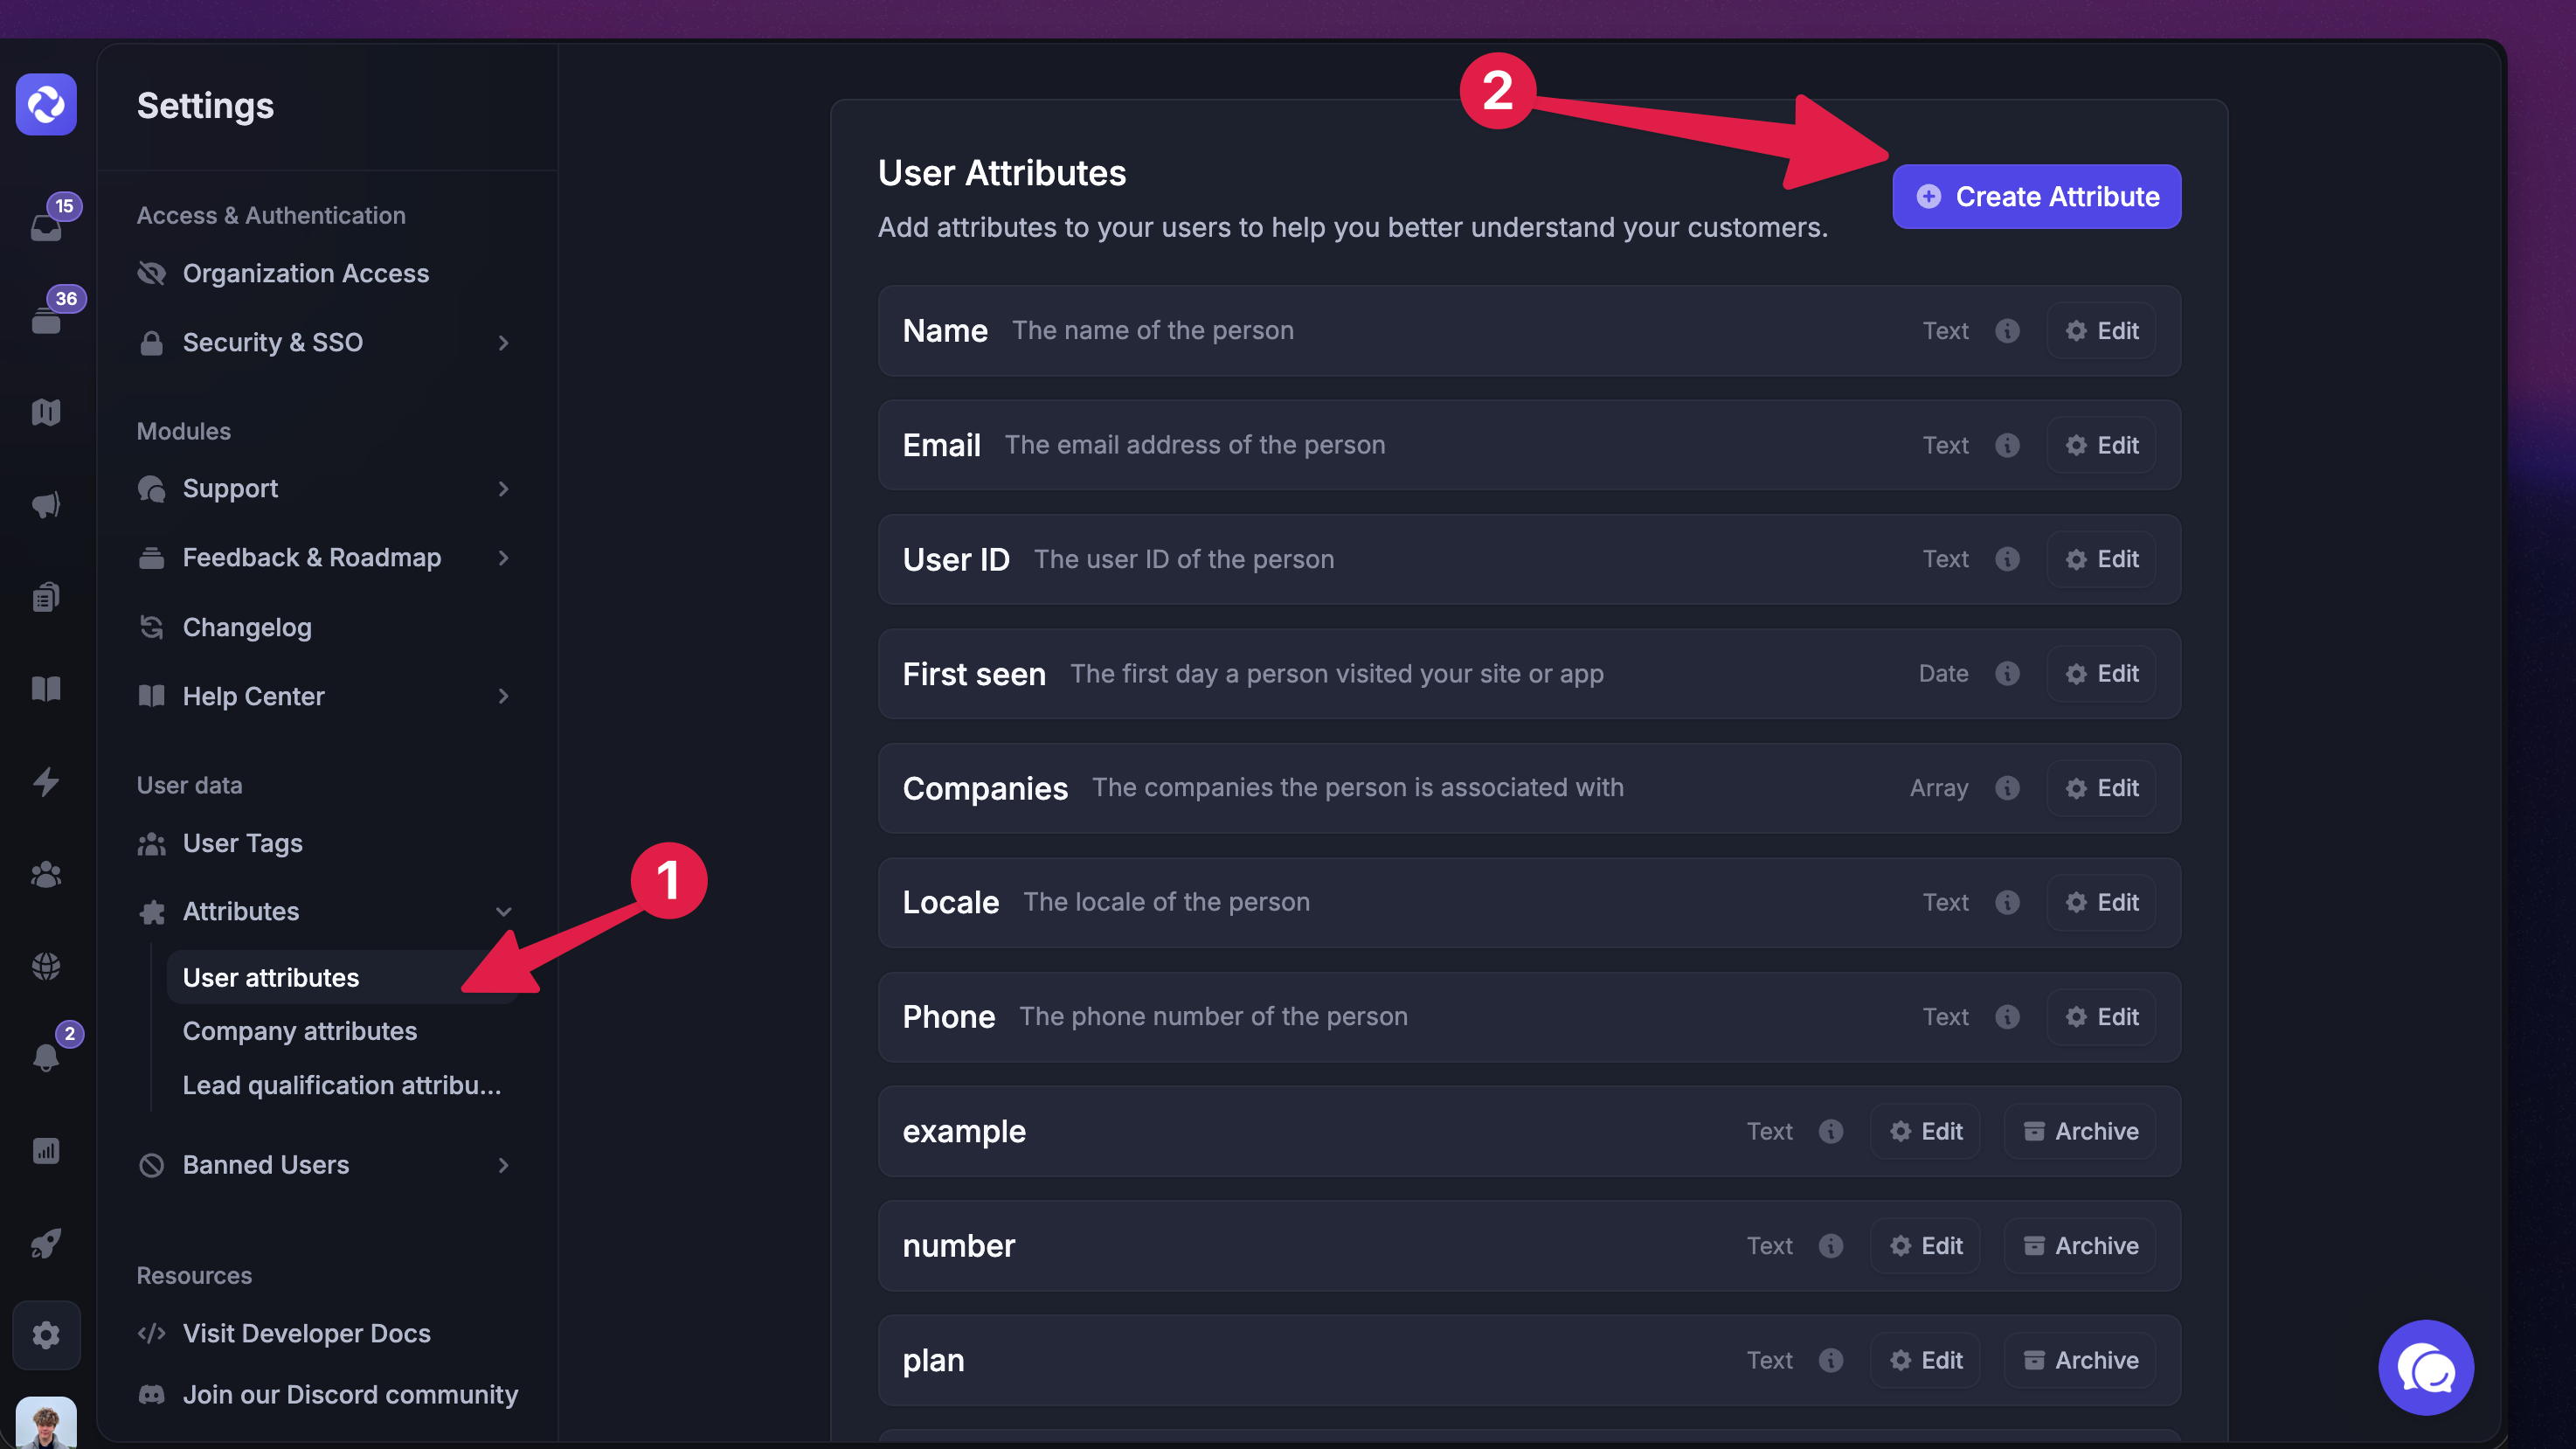Open the bar chart analytics icon in sidebar
Viewport: 2576px width, 1449px height.
(x=46, y=1151)
